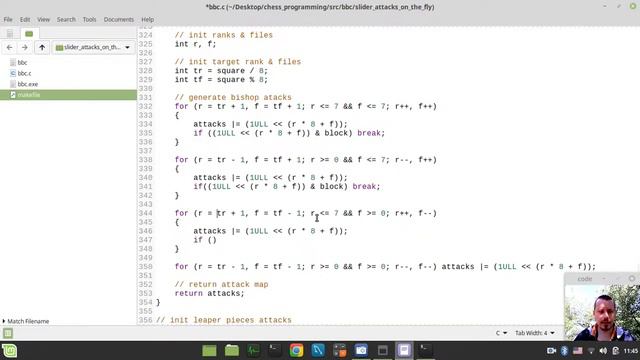Image resolution: width=640 pixels, height=360 pixels.
Task: Open the Tools menu
Action: (x=89, y=20)
